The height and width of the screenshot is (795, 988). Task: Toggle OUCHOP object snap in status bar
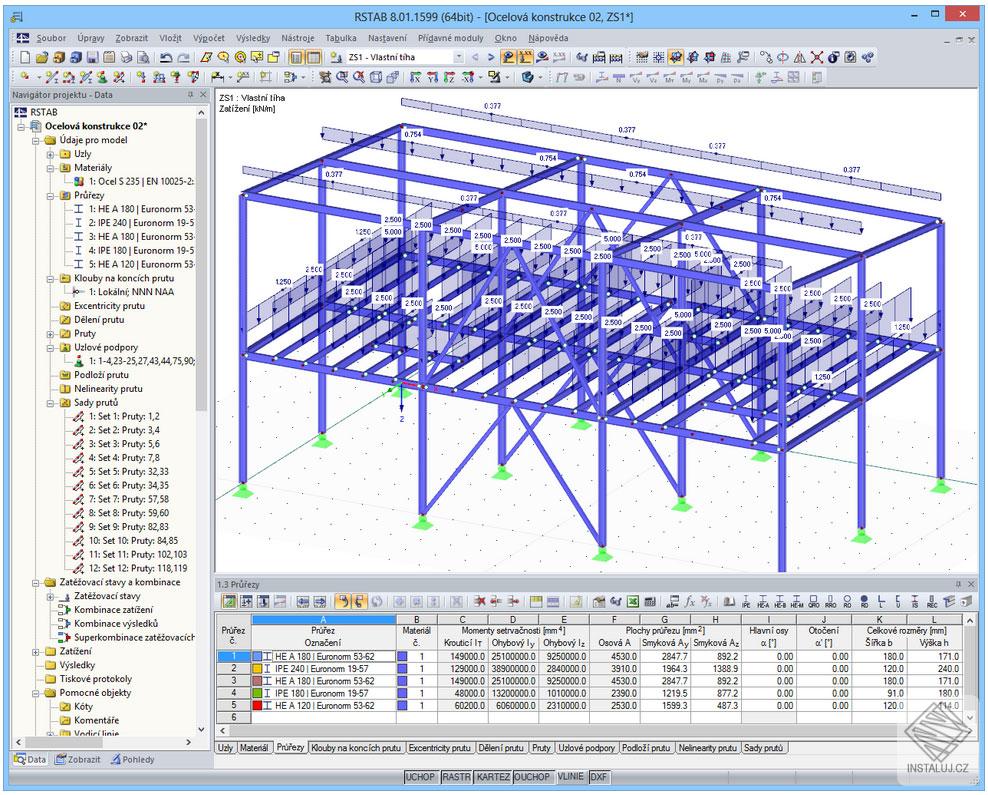pyautogui.click(x=532, y=777)
